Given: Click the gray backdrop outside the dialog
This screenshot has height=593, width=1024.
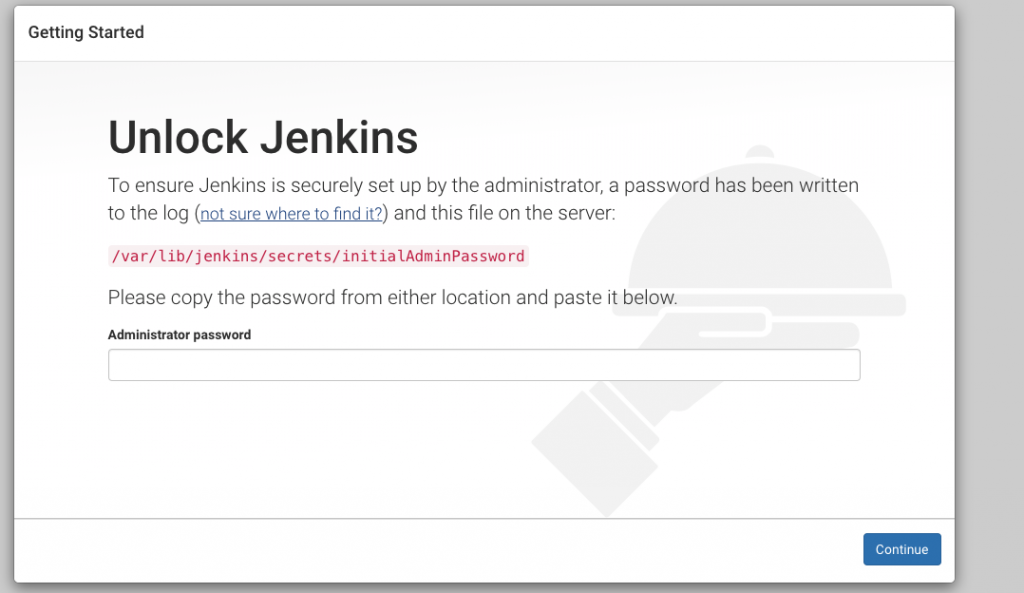Looking at the screenshot, I should [x=989, y=294].
